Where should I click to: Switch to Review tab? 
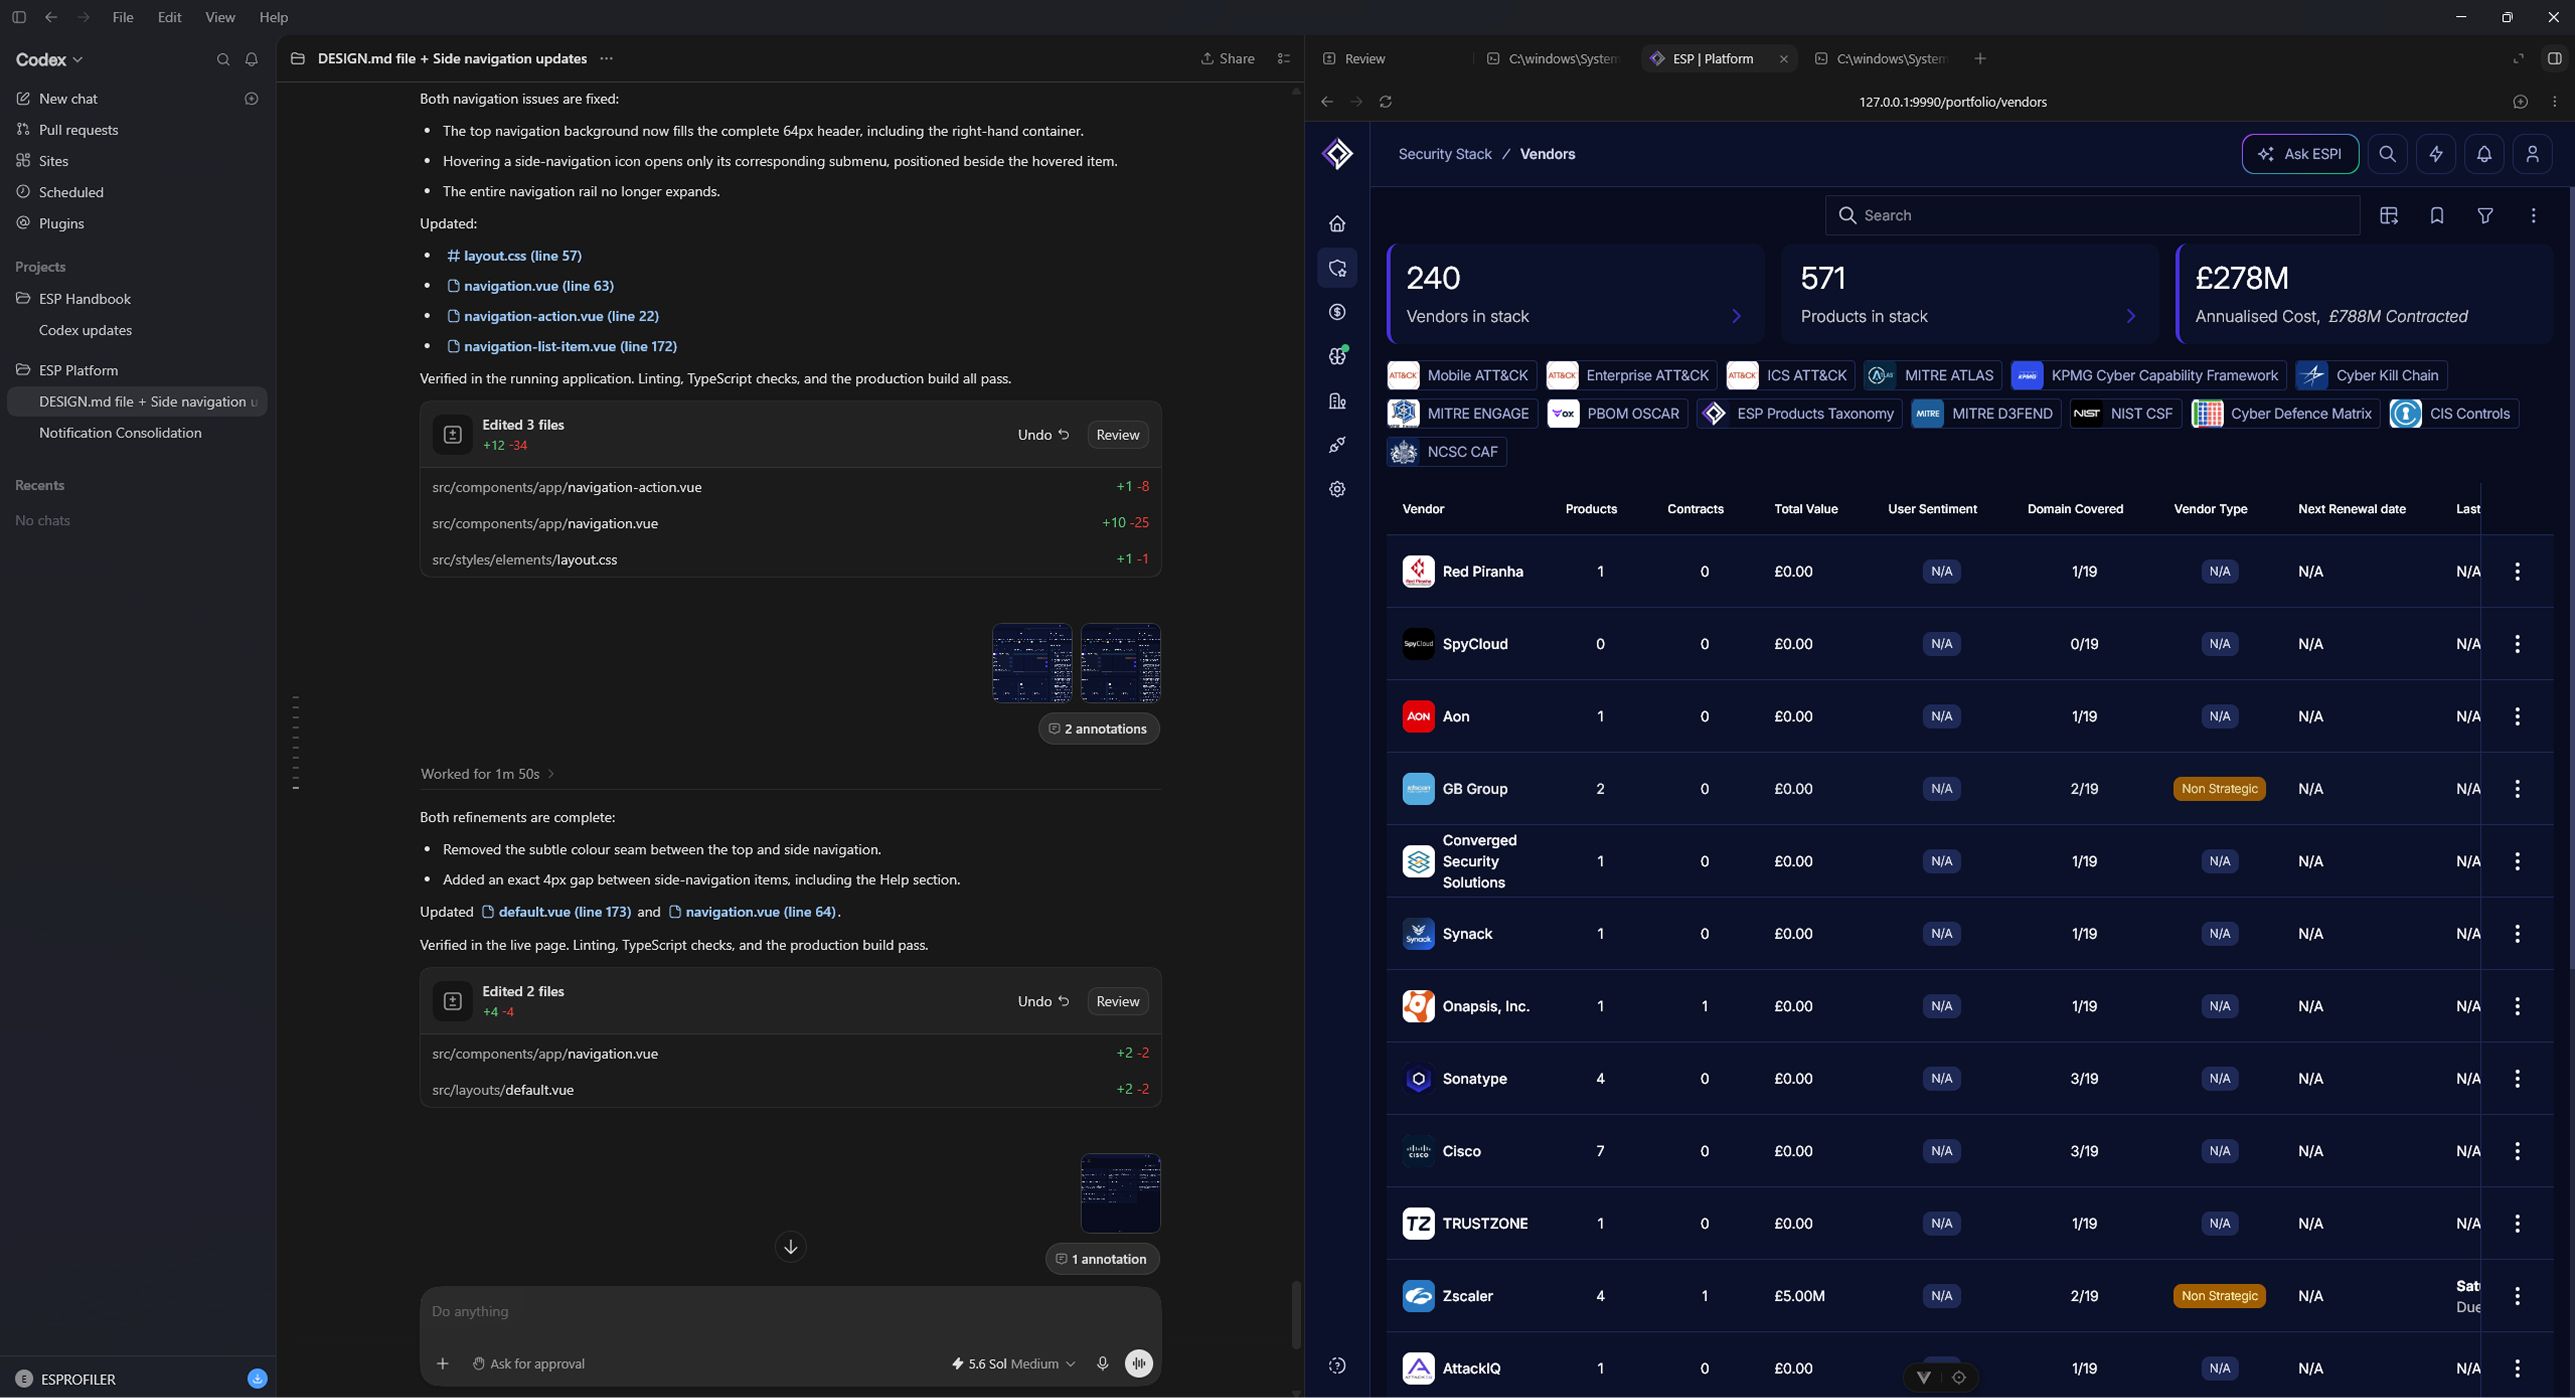(x=1365, y=59)
